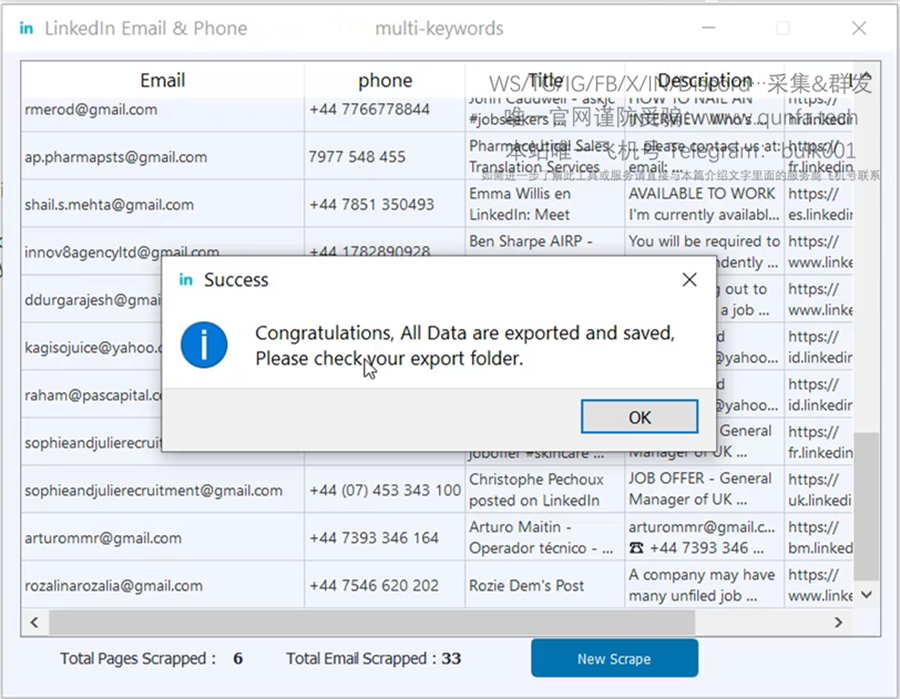The height and width of the screenshot is (699, 900).
Task: Click title cell Arturo Maitin - Operador técnico
Action: (545, 537)
